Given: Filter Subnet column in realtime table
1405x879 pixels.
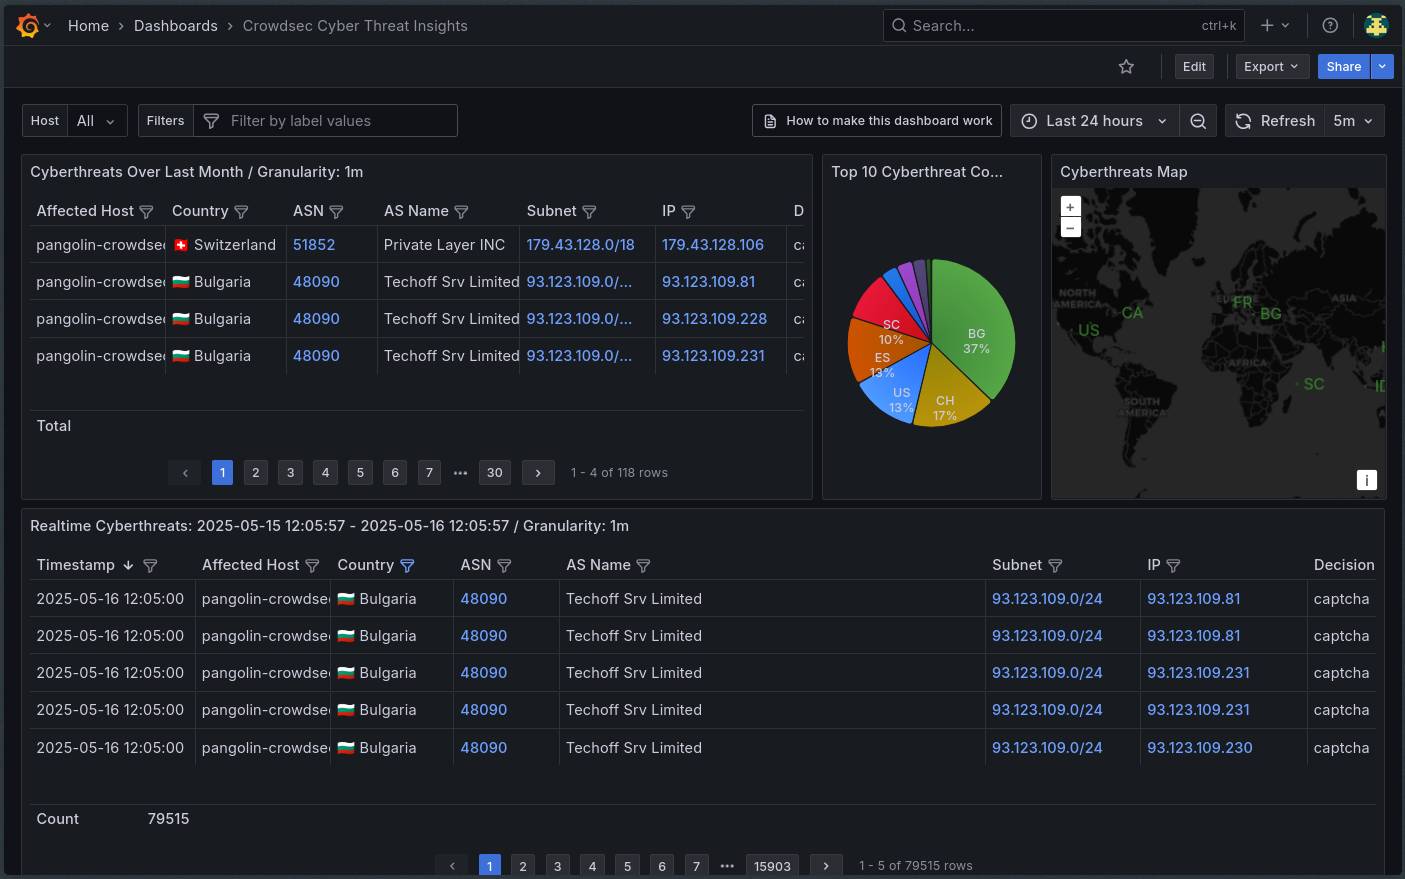Looking at the screenshot, I should 1055,566.
